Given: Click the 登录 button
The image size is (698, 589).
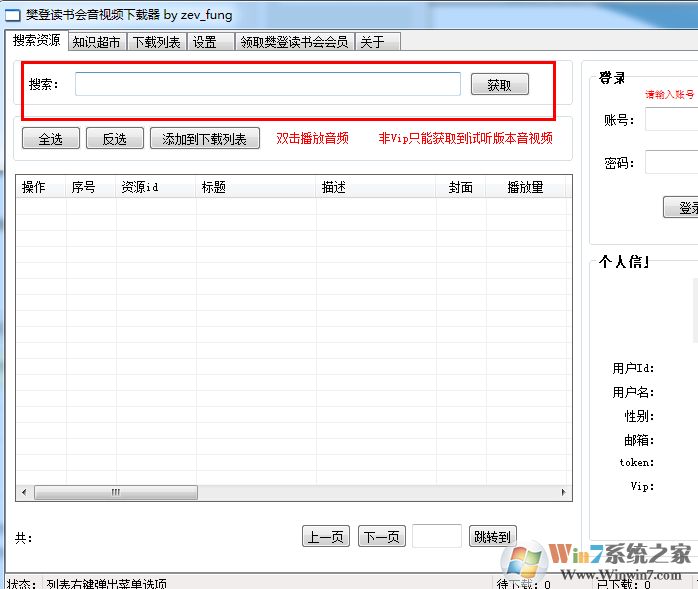Looking at the screenshot, I should click(x=681, y=207).
